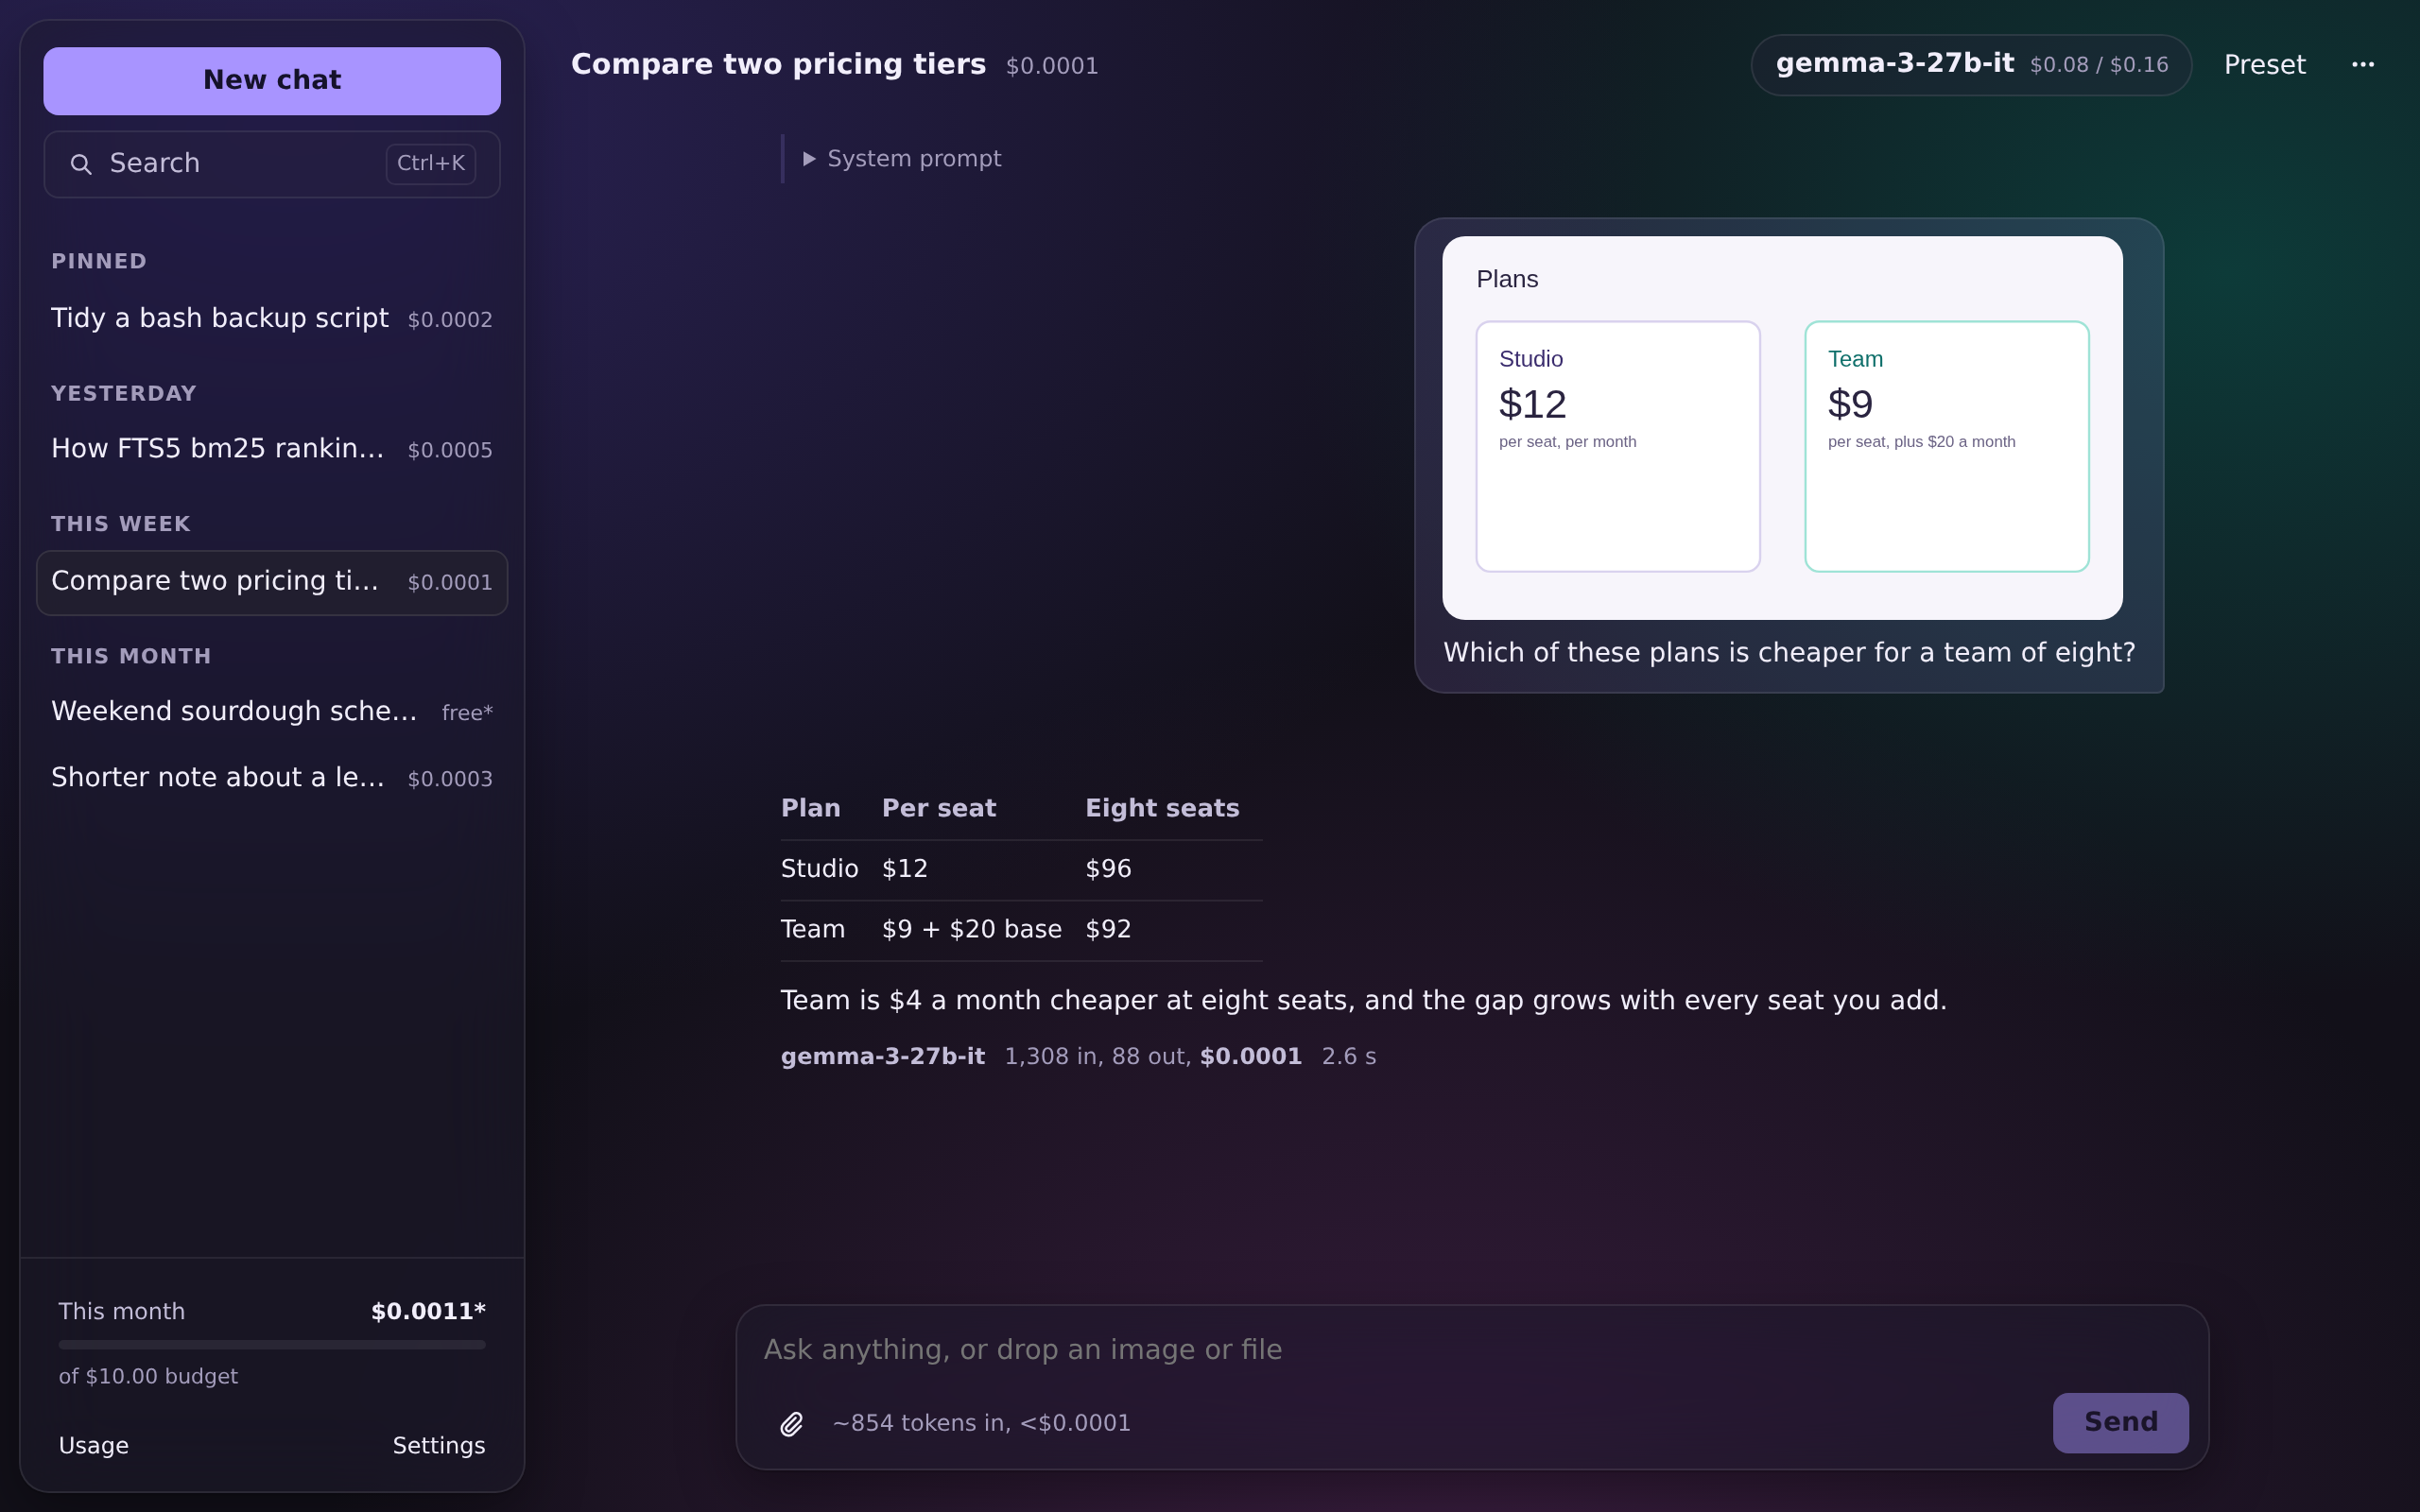This screenshot has height=1512, width=2420.
Task: Open the attached Plans image thumbnail
Action: coord(1782,428)
